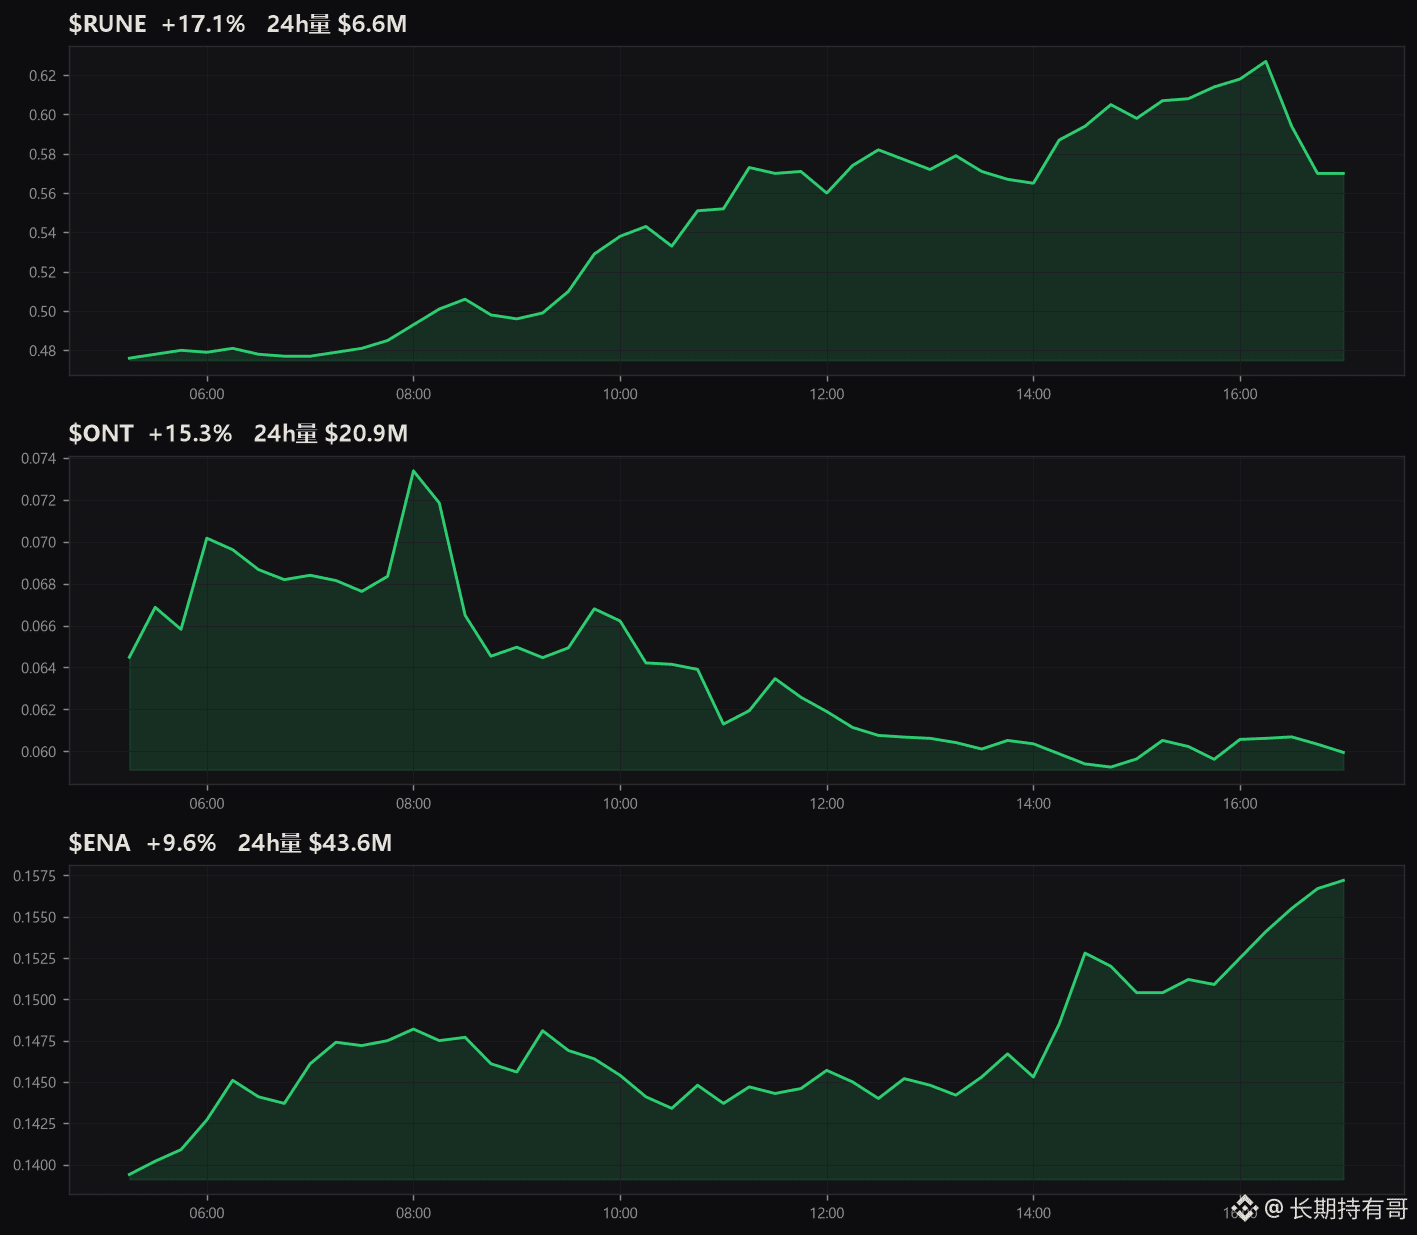The image size is (1417, 1235).
Task: Click the $RUNE ticker title
Action: click(108, 24)
